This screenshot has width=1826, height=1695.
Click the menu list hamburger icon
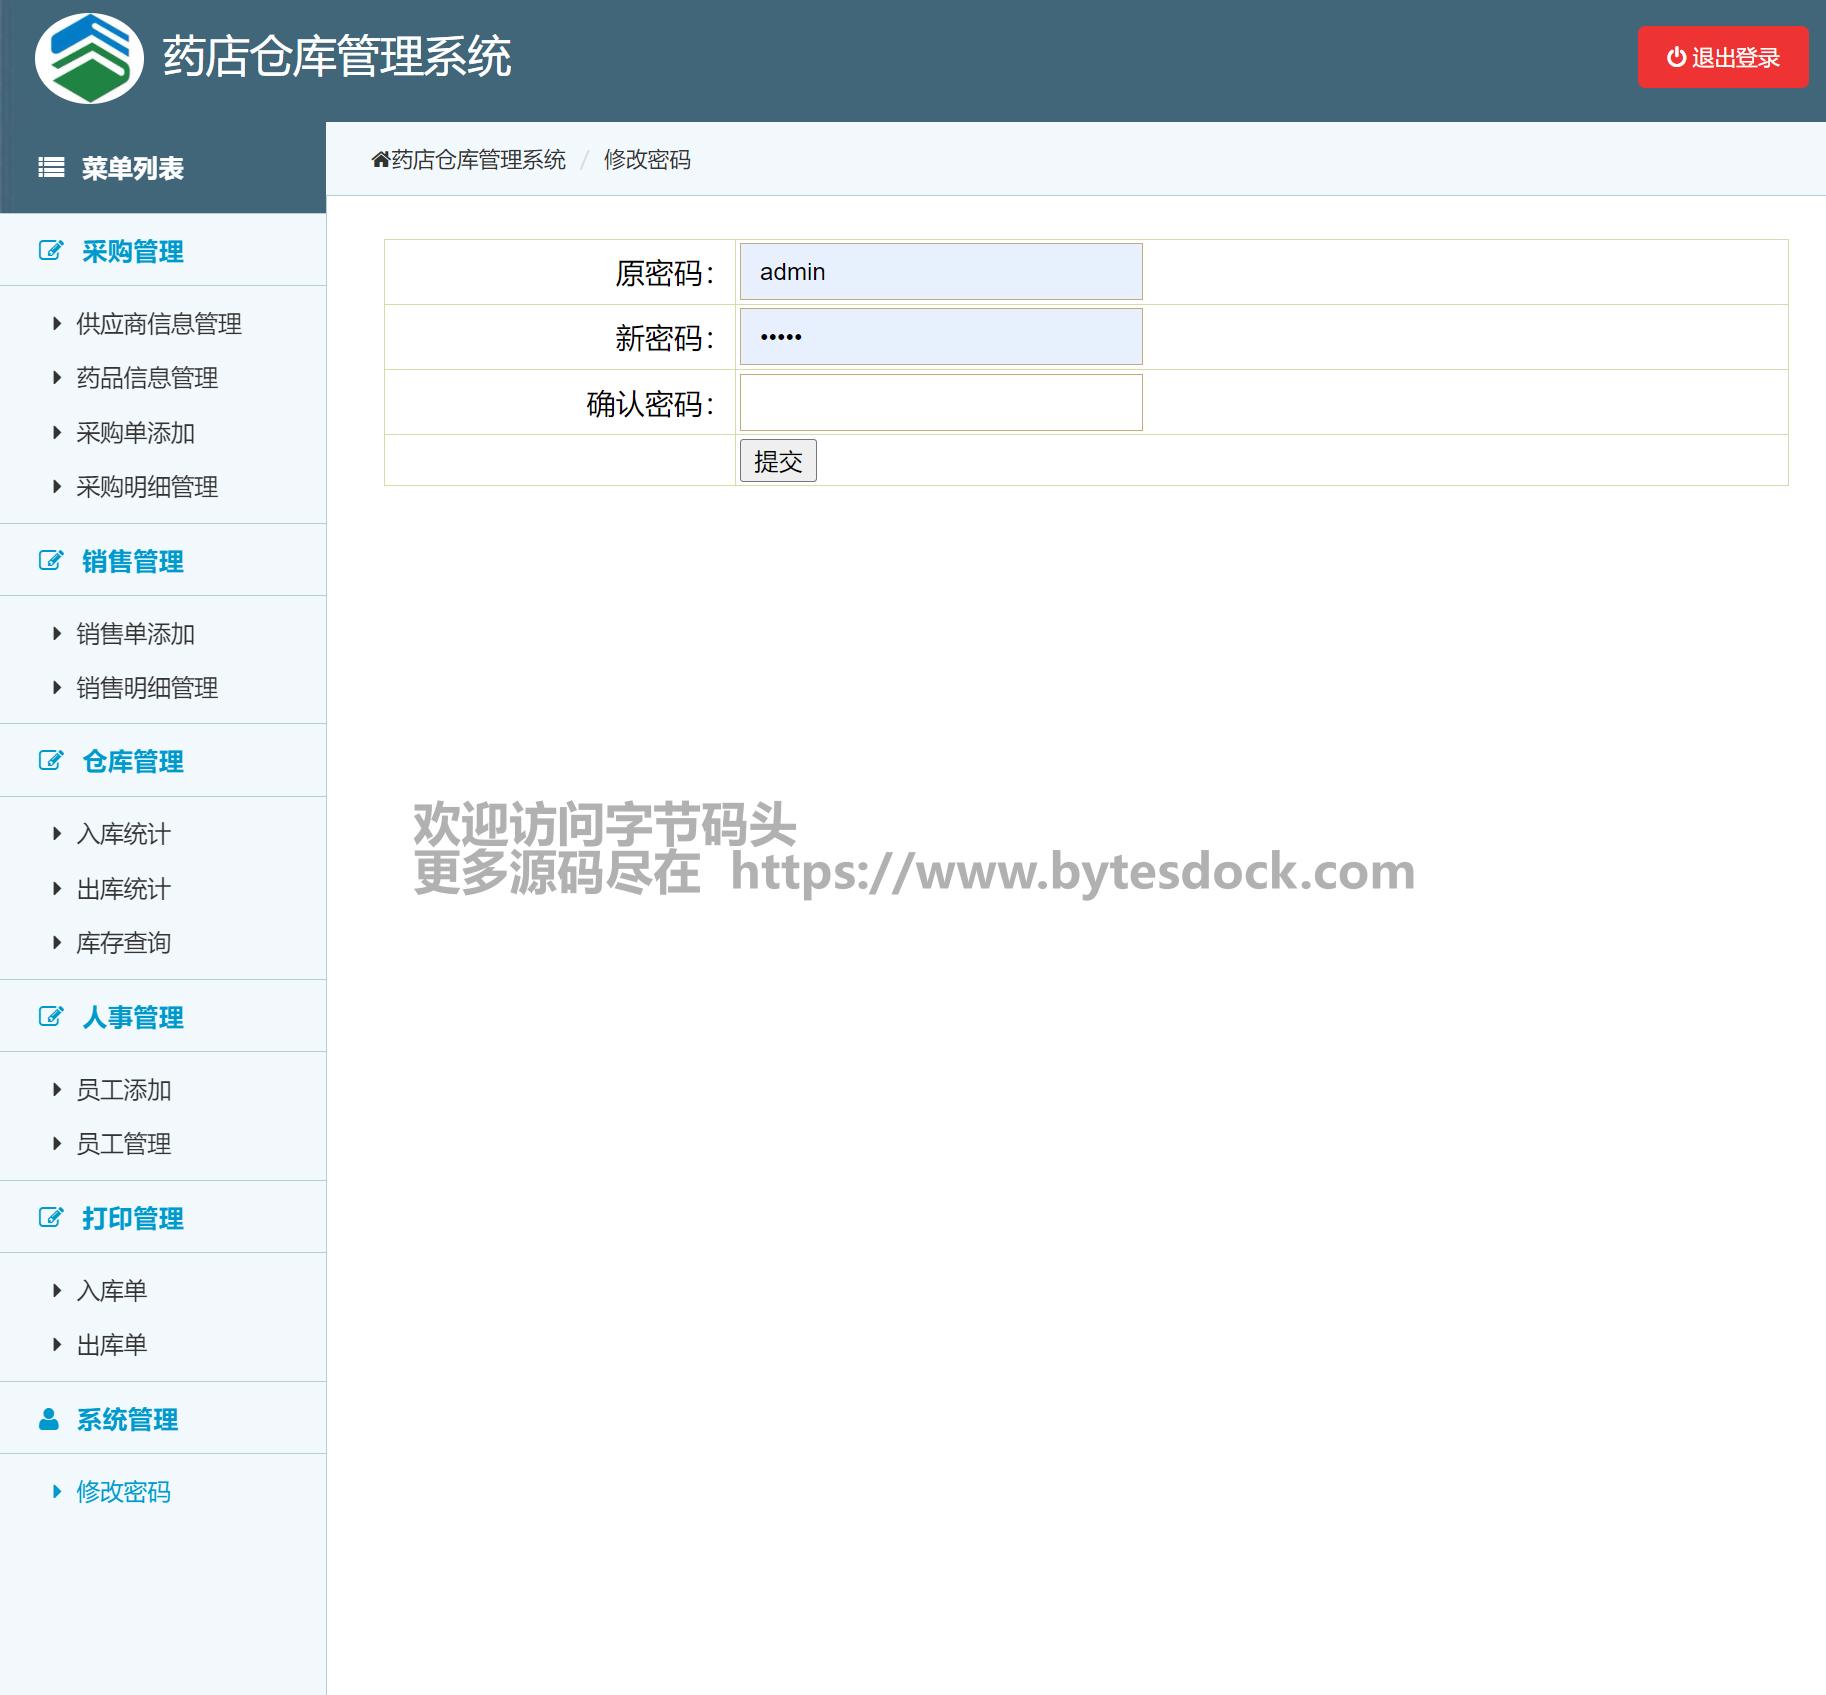pyautogui.click(x=51, y=168)
